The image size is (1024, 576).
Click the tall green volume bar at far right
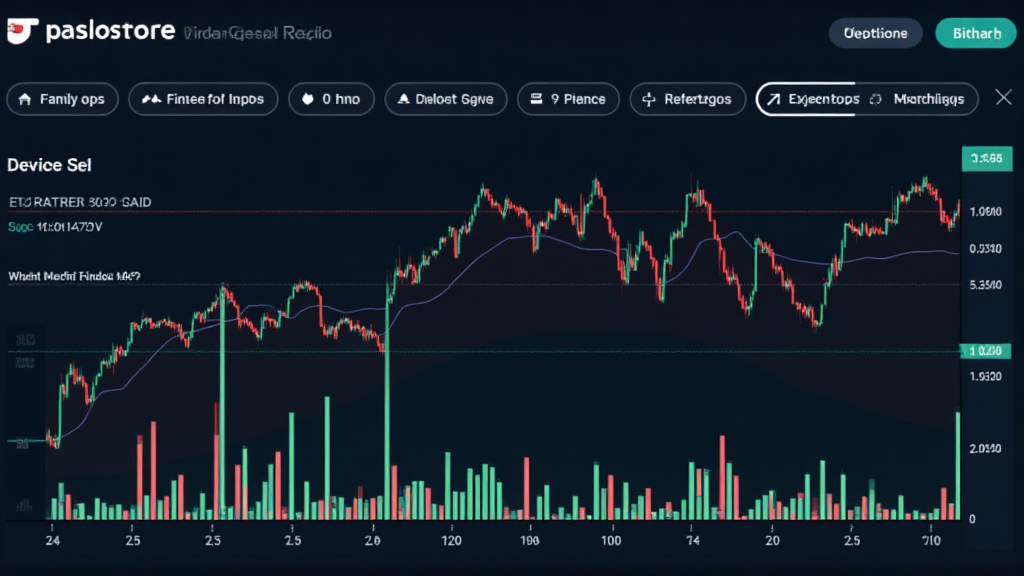tap(958, 465)
